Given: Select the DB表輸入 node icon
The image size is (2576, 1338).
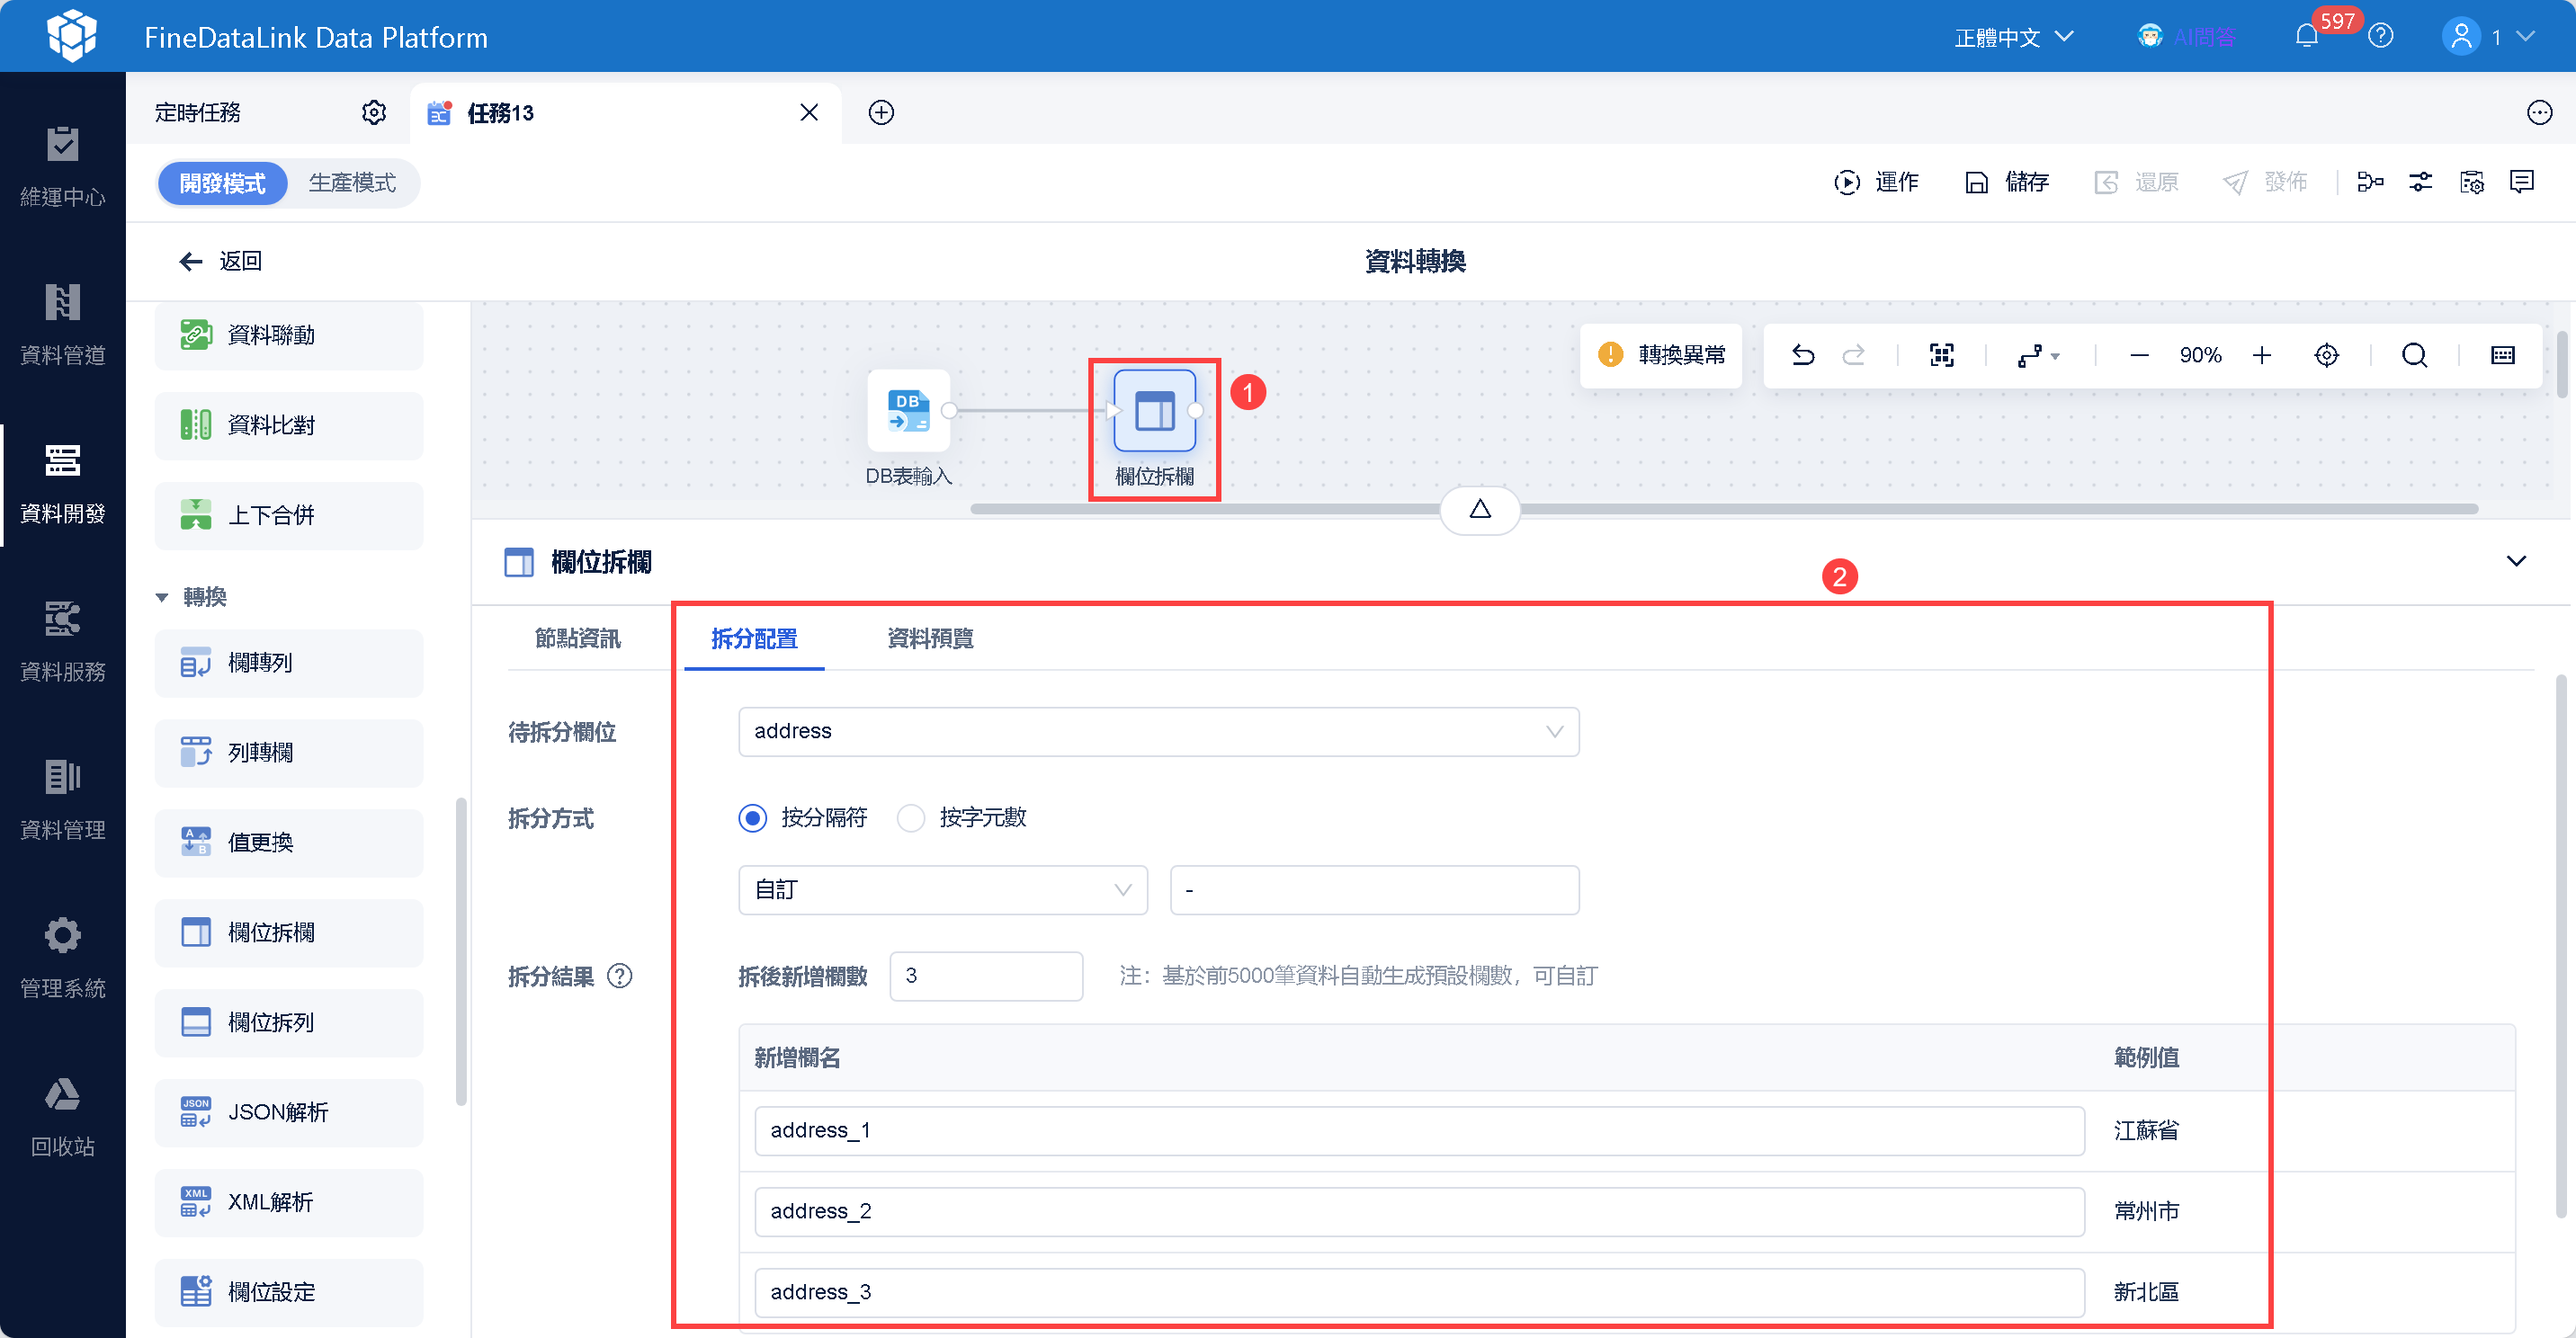Looking at the screenshot, I should (908, 412).
